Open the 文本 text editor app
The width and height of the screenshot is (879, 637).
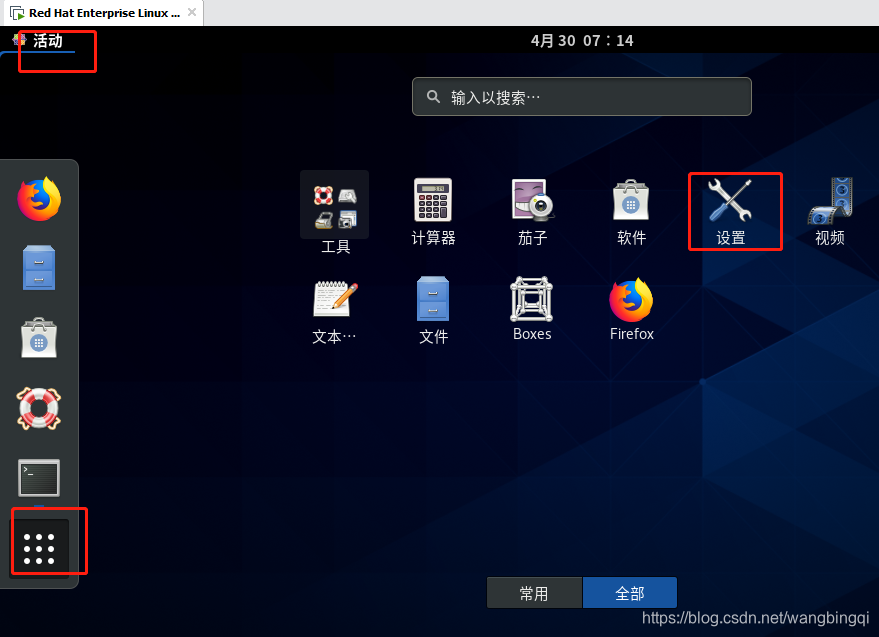click(x=335, y=312)
